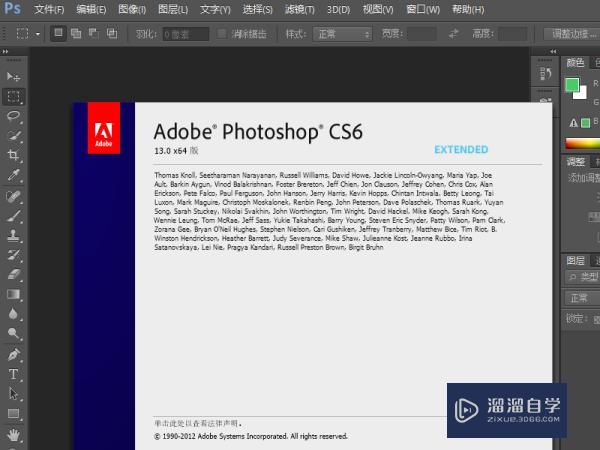This screenshot has width=600, height=450.
Task: Open the 编辑(E) menu
Action: 91,9
